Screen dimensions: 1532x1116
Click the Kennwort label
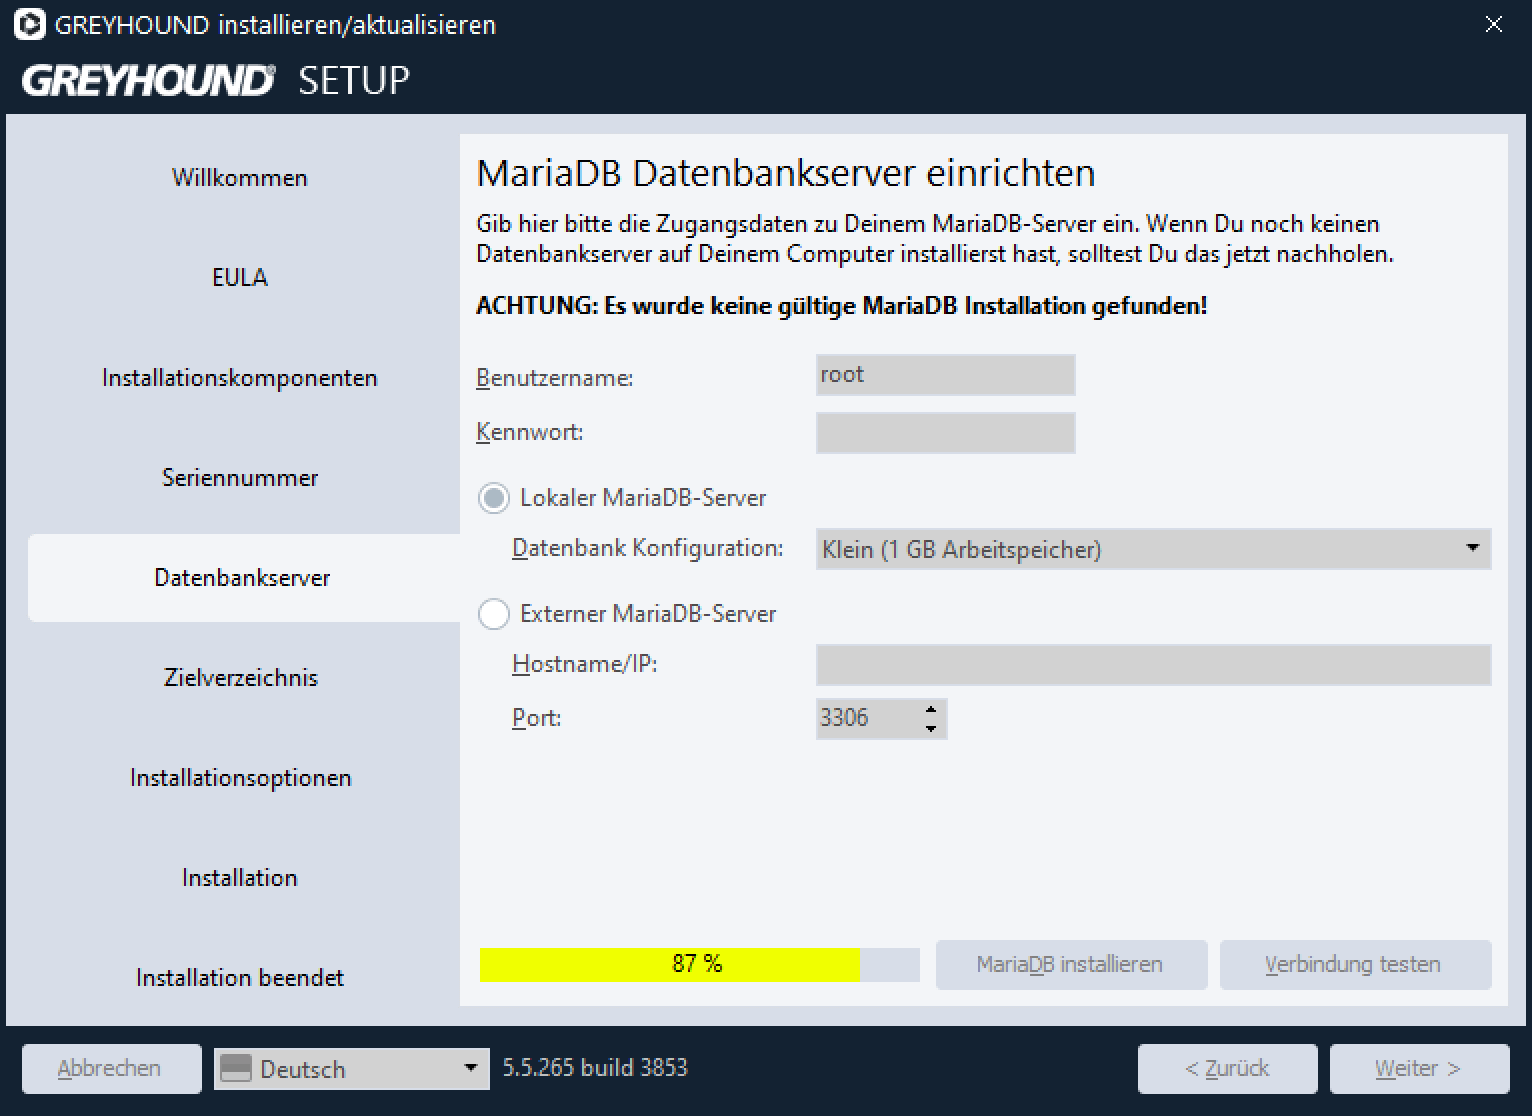[x=530, y=433]
